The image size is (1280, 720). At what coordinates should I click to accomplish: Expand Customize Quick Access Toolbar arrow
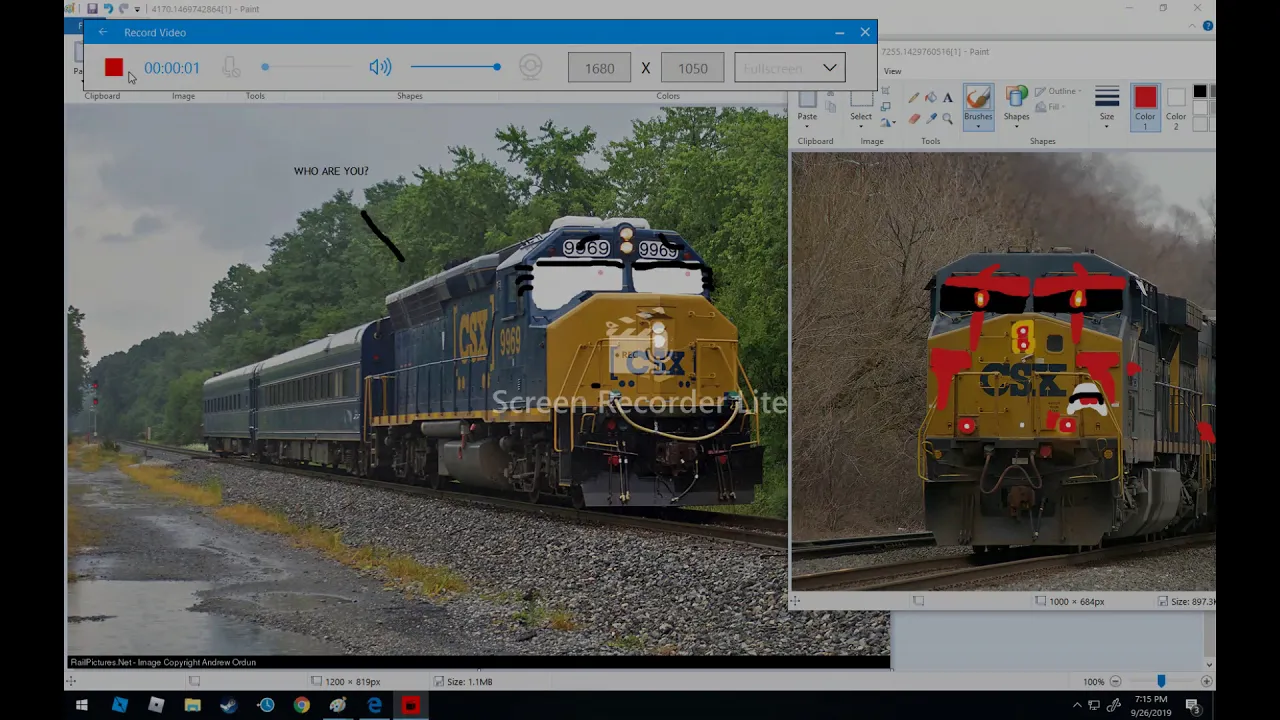137,9
